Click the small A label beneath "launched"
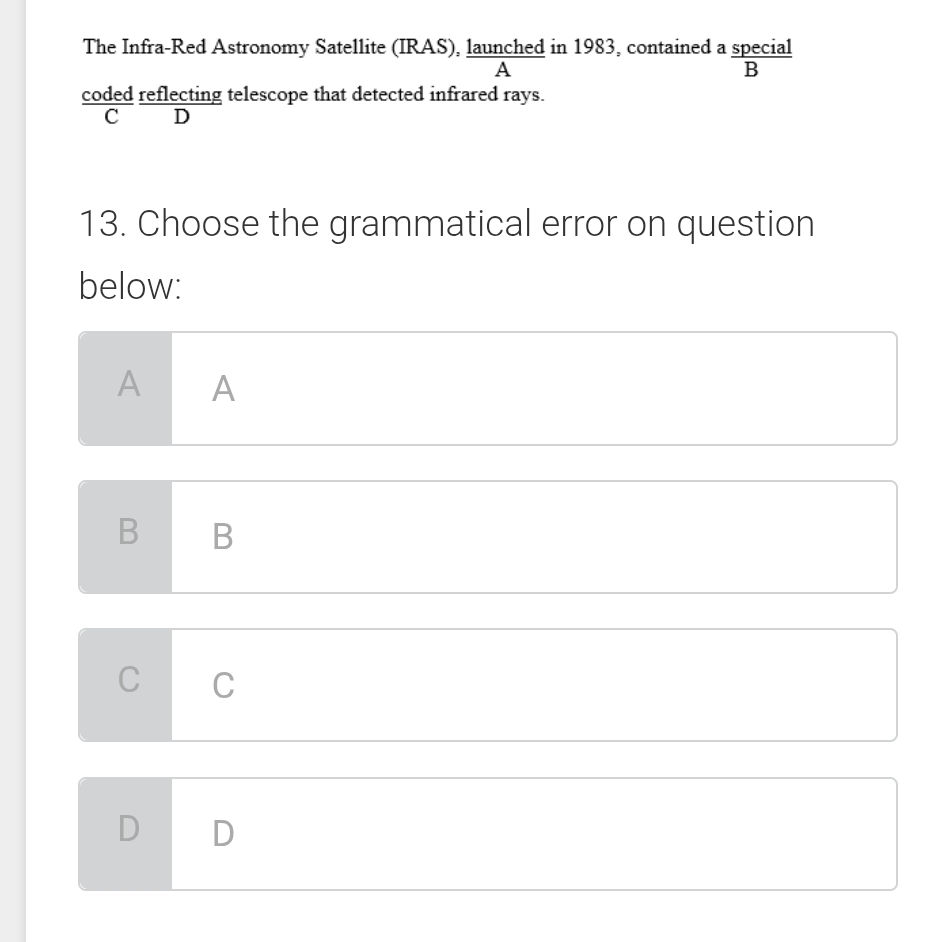 coord(503,70)
